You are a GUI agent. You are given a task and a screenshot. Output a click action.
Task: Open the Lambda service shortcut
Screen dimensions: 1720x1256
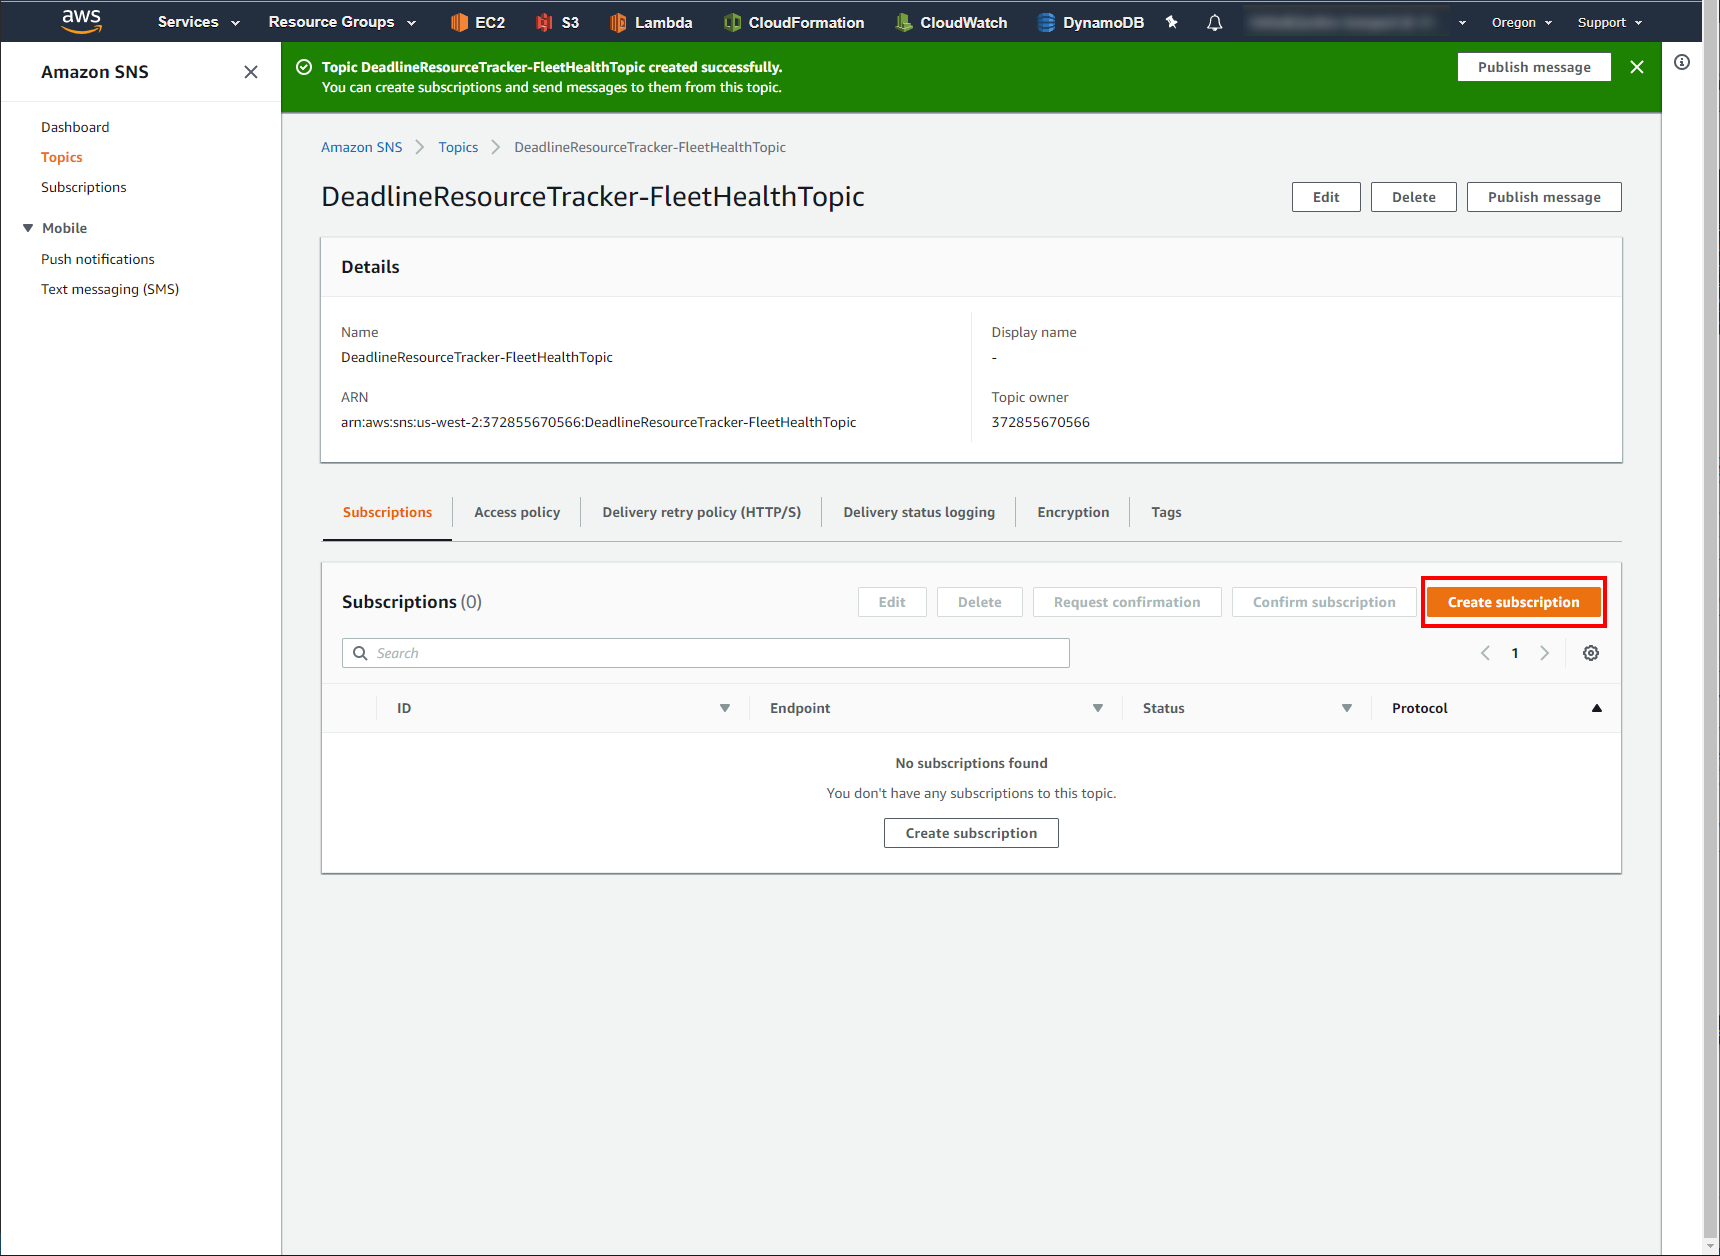[x=651, y=22]
